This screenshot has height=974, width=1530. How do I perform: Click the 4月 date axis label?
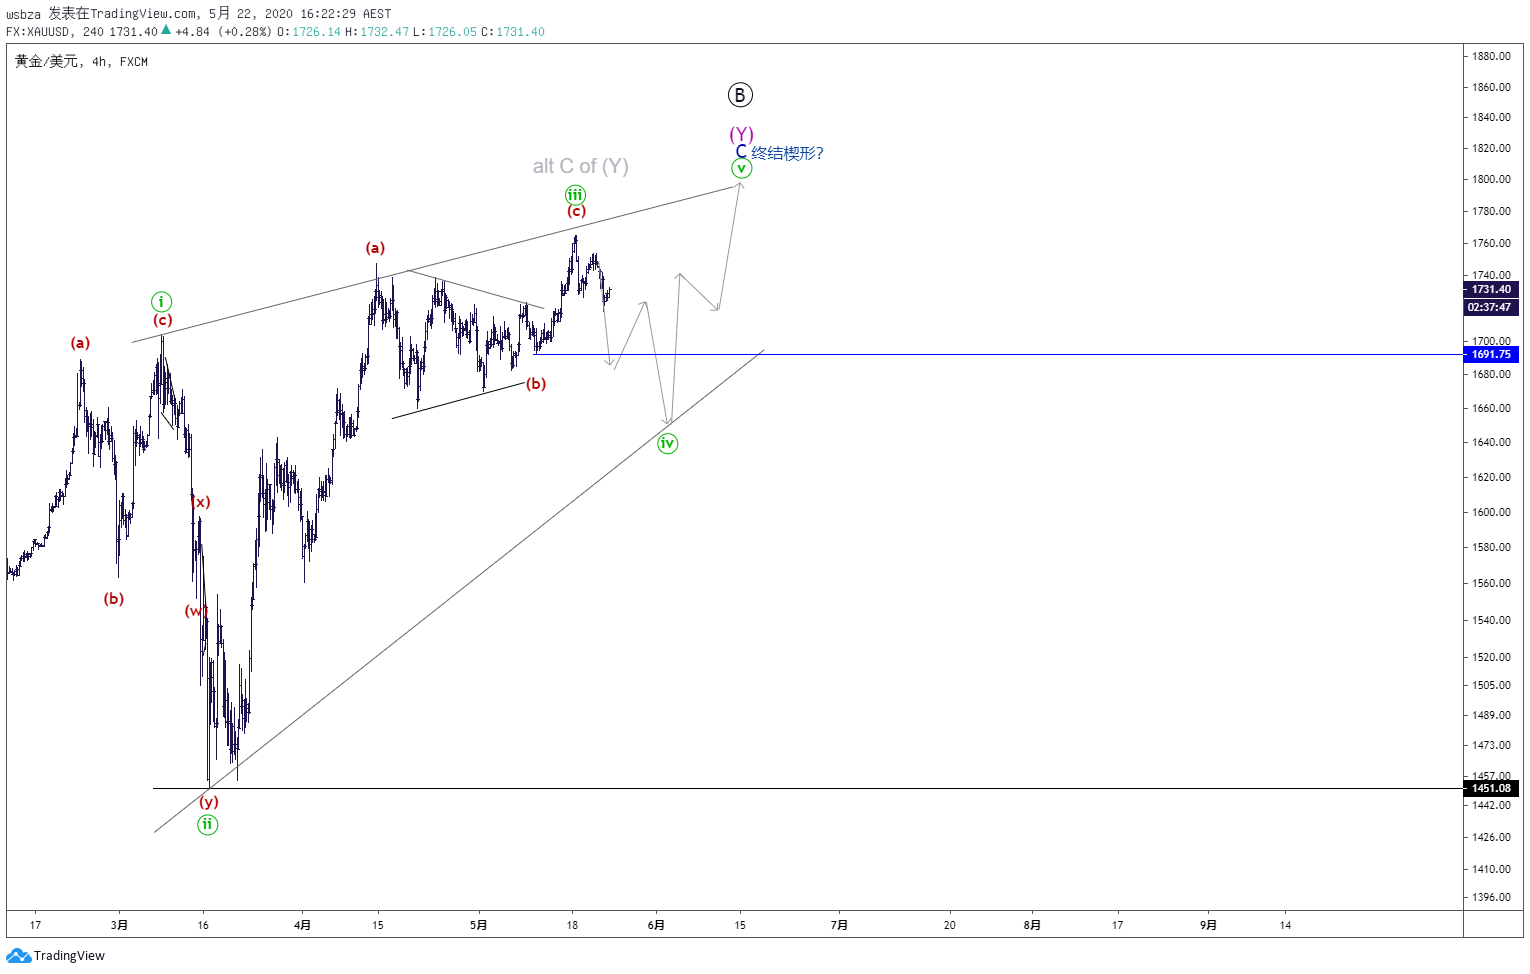pos(302,925)
